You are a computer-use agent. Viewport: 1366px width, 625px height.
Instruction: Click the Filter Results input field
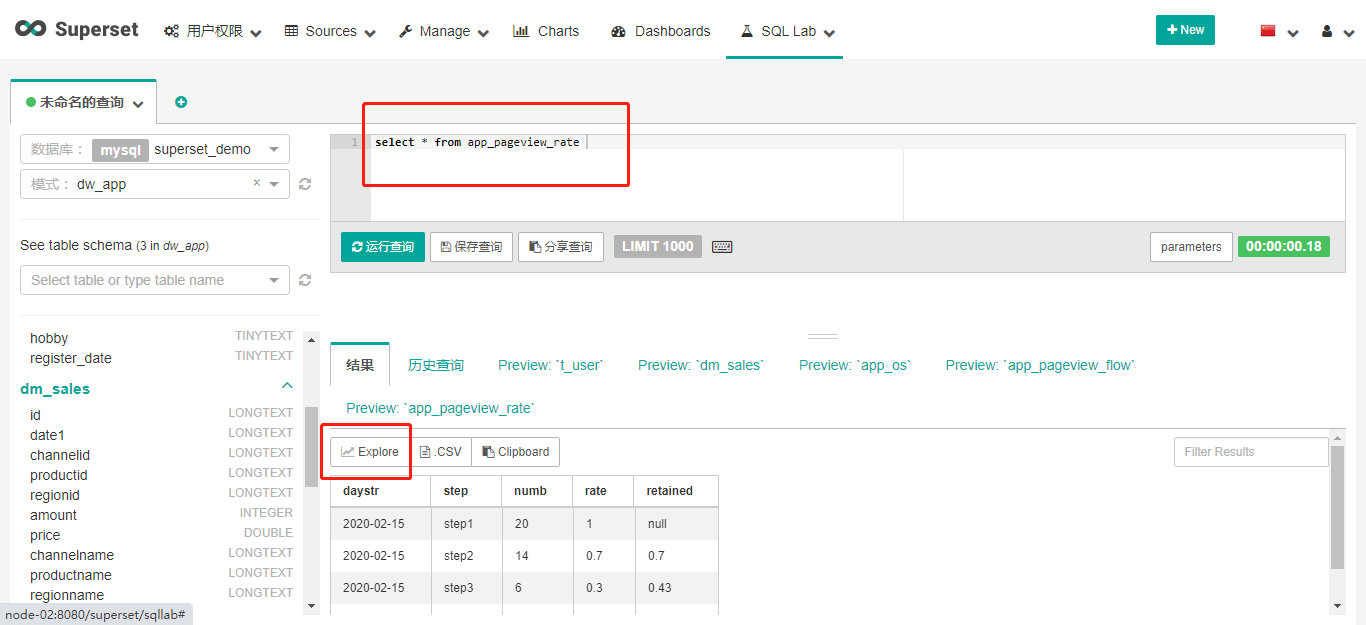(1251, 451)
